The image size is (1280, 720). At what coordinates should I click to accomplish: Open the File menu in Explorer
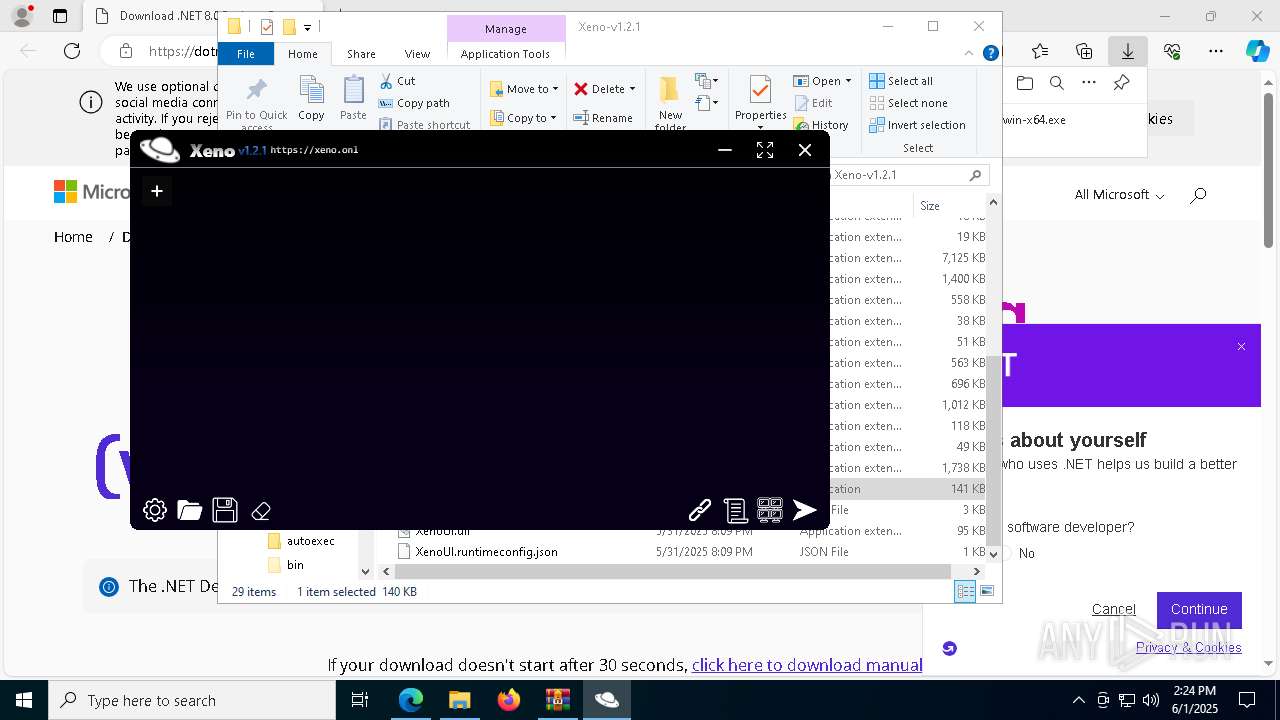click(245, 54)
